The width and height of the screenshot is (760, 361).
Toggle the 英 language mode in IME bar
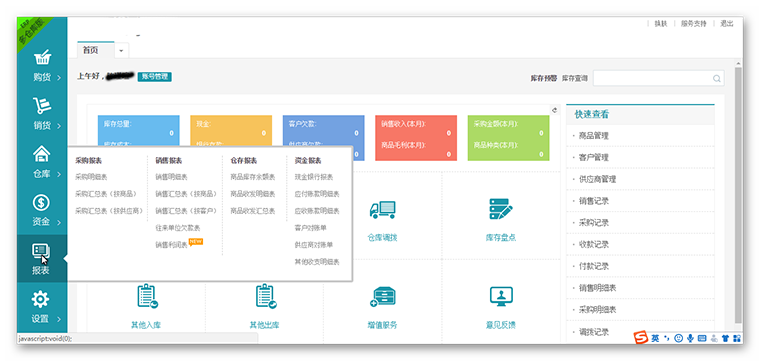coord(655,338)
